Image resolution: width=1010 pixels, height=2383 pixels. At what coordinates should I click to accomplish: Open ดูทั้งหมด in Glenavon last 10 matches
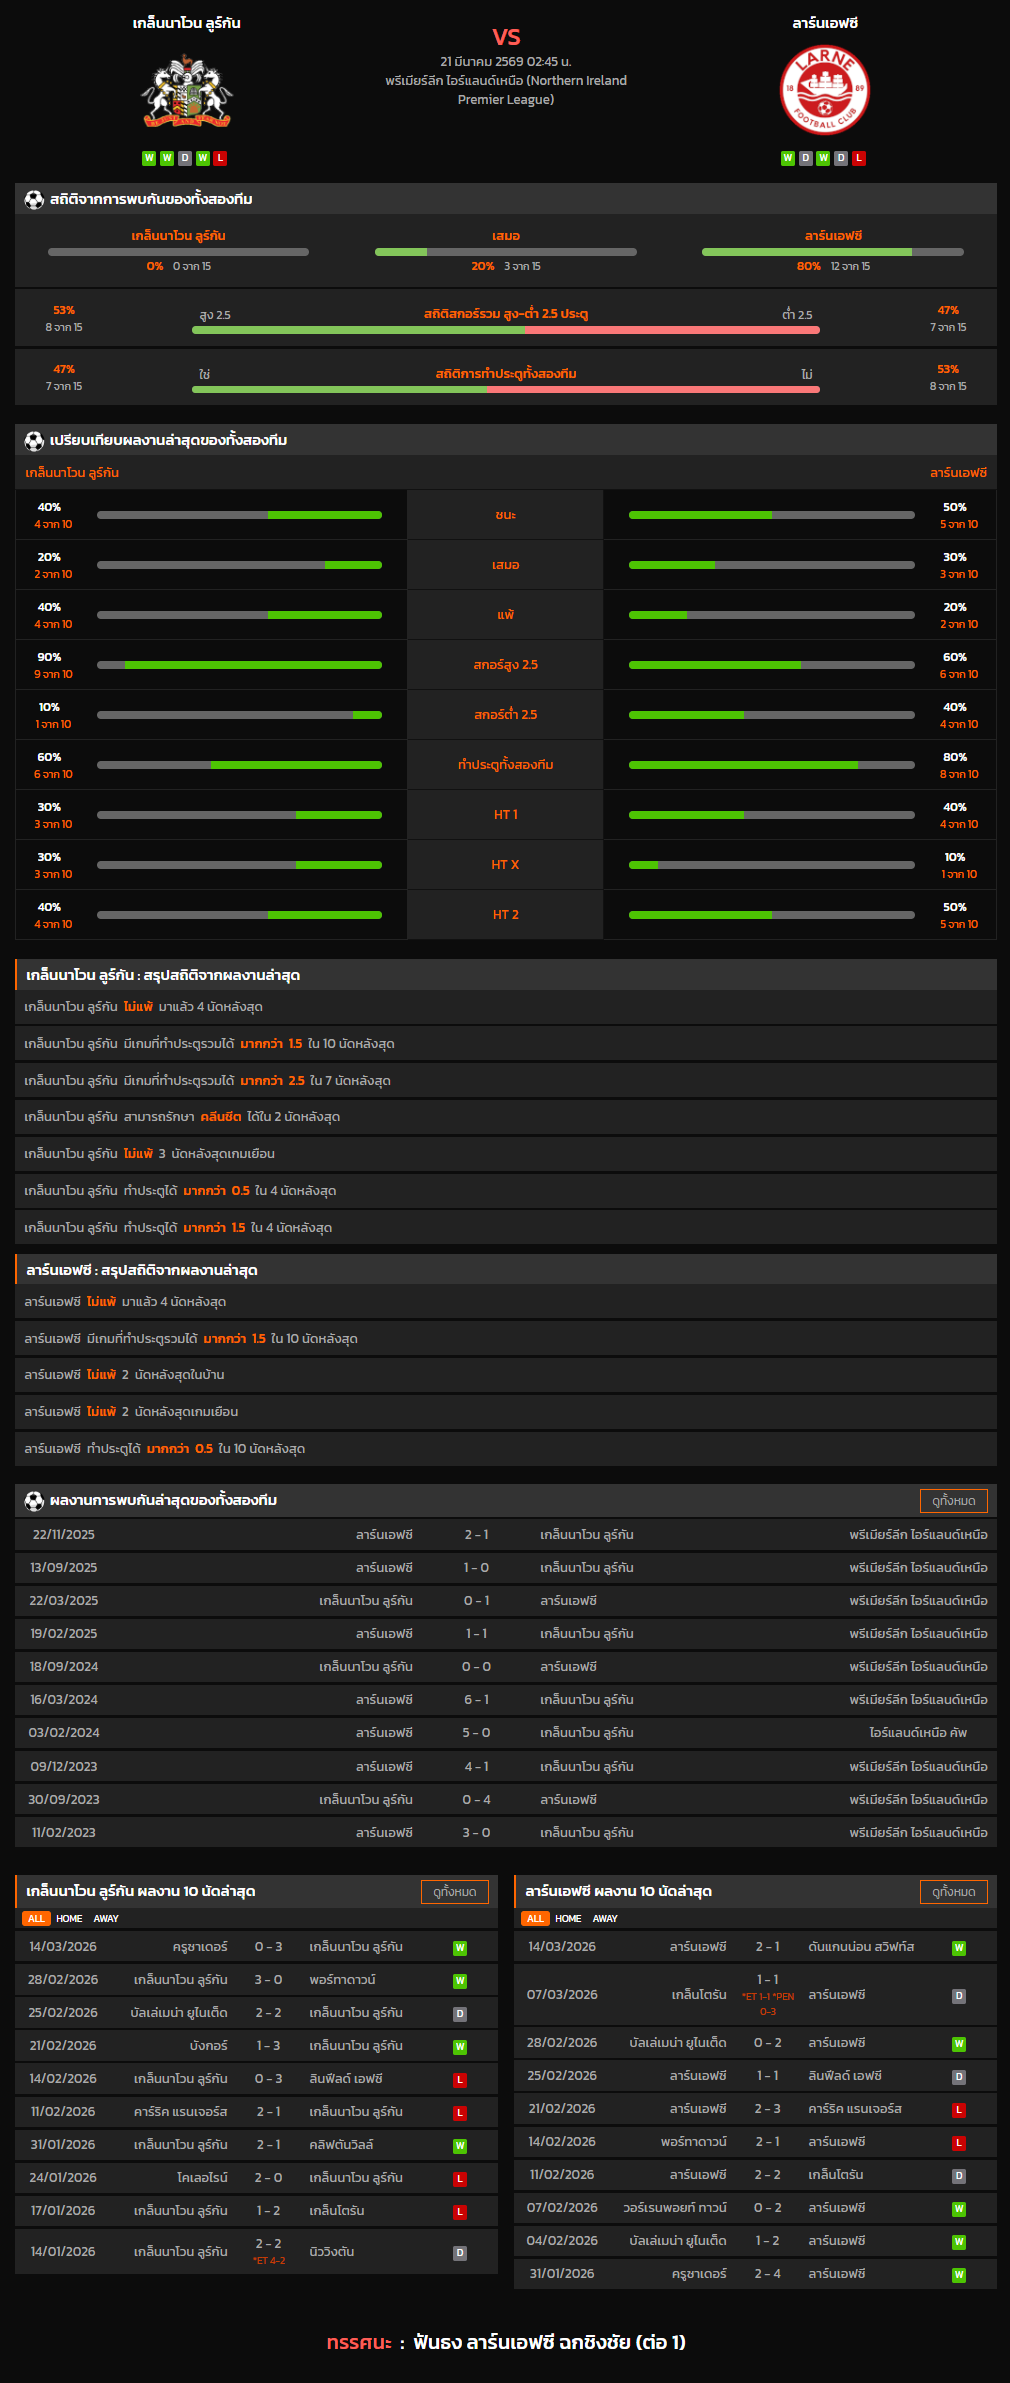point(455,1891)
